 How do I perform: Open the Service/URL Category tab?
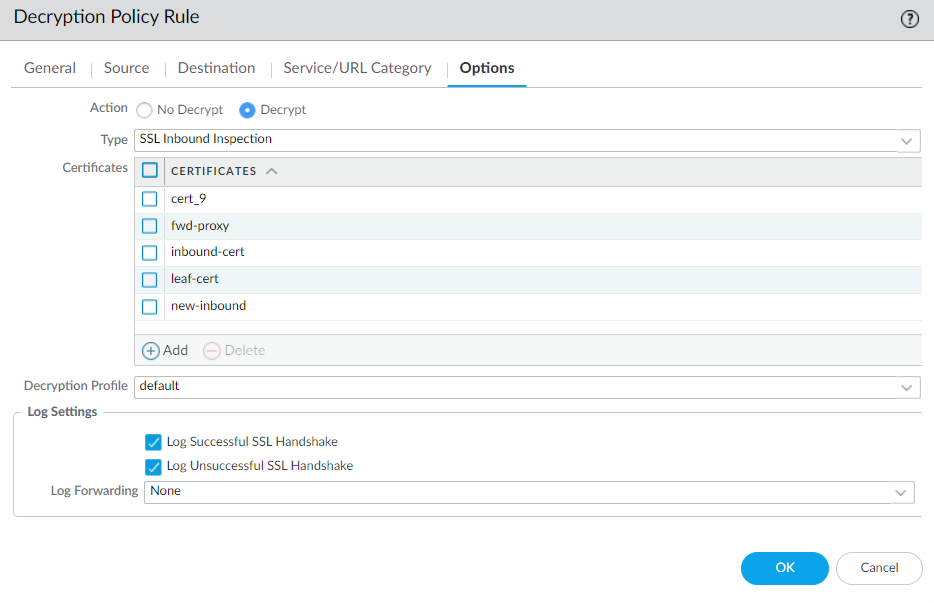point(357,68)
